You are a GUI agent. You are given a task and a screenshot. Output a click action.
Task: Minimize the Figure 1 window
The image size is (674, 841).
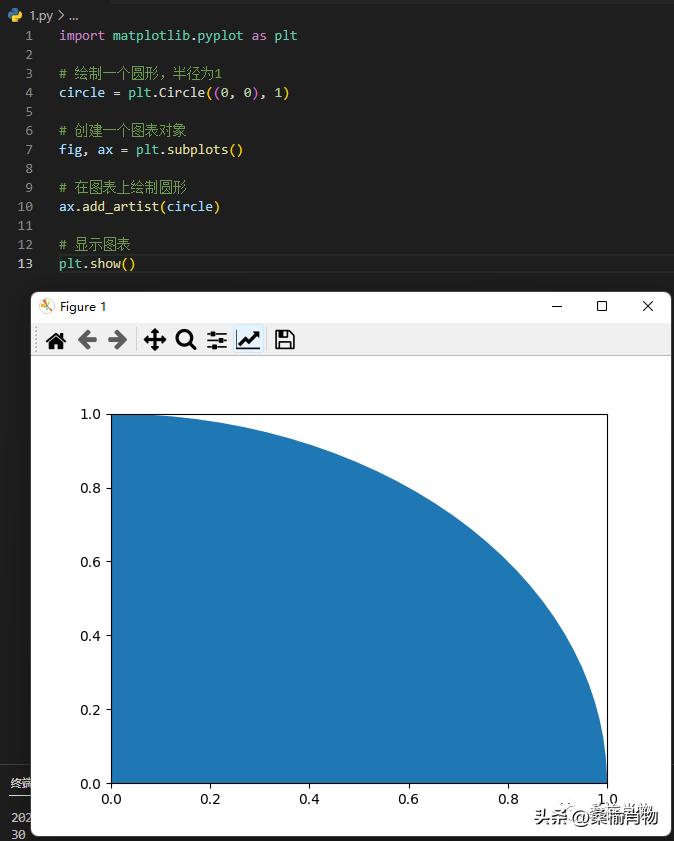click(x=557, y=306)
